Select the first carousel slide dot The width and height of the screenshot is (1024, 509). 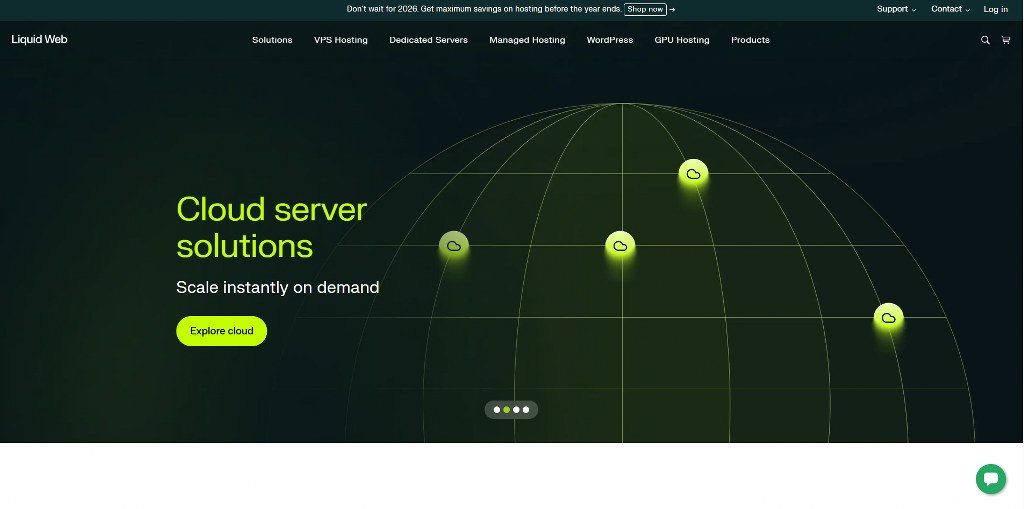497,410
